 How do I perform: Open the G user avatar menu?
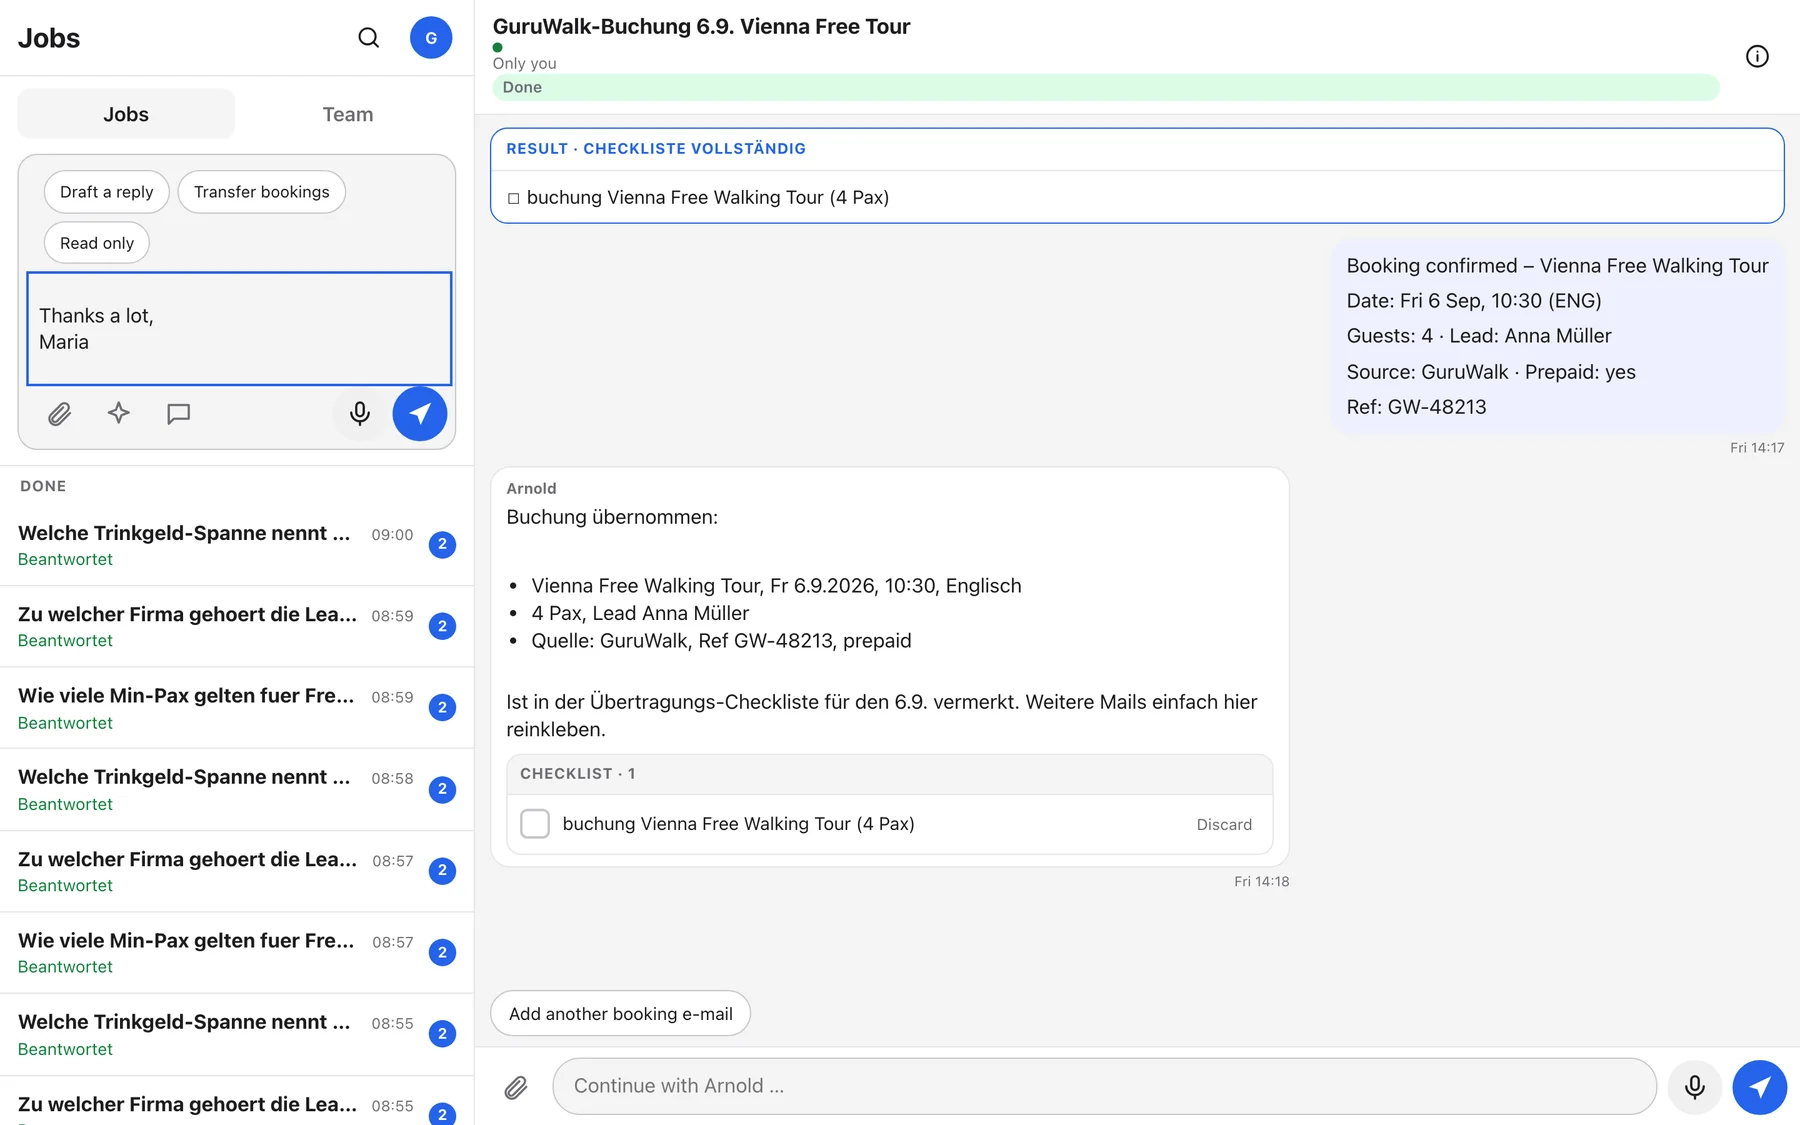[431, 38]
